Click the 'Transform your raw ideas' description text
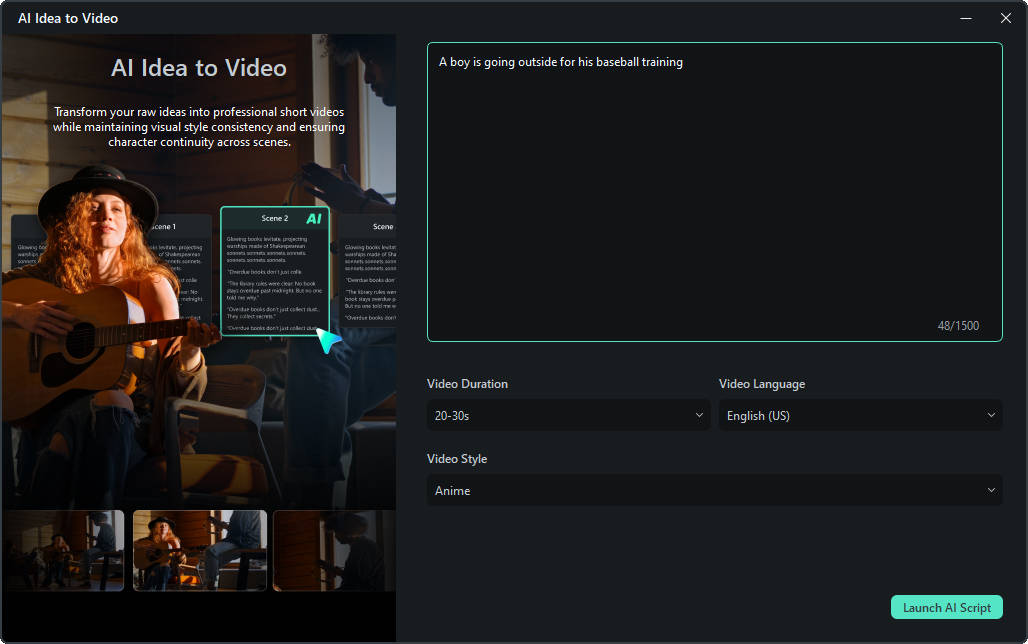 [x=199, y=127]
